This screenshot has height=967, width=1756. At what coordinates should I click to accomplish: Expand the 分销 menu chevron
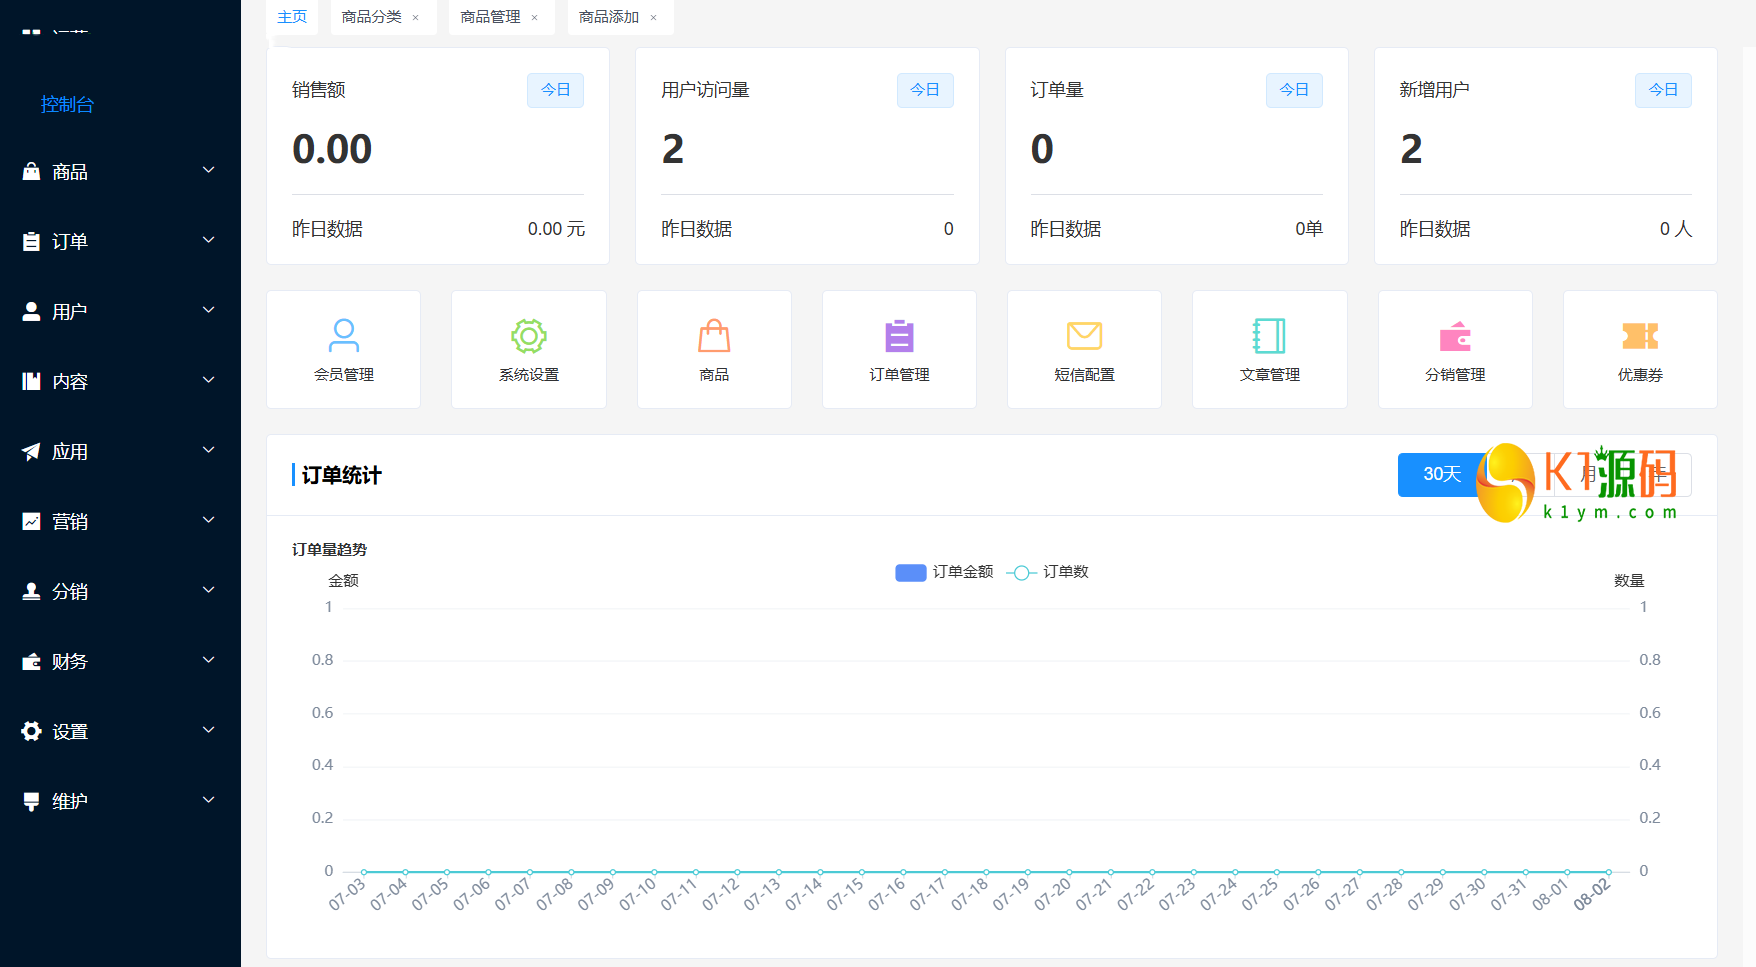[x=209, y=590]
